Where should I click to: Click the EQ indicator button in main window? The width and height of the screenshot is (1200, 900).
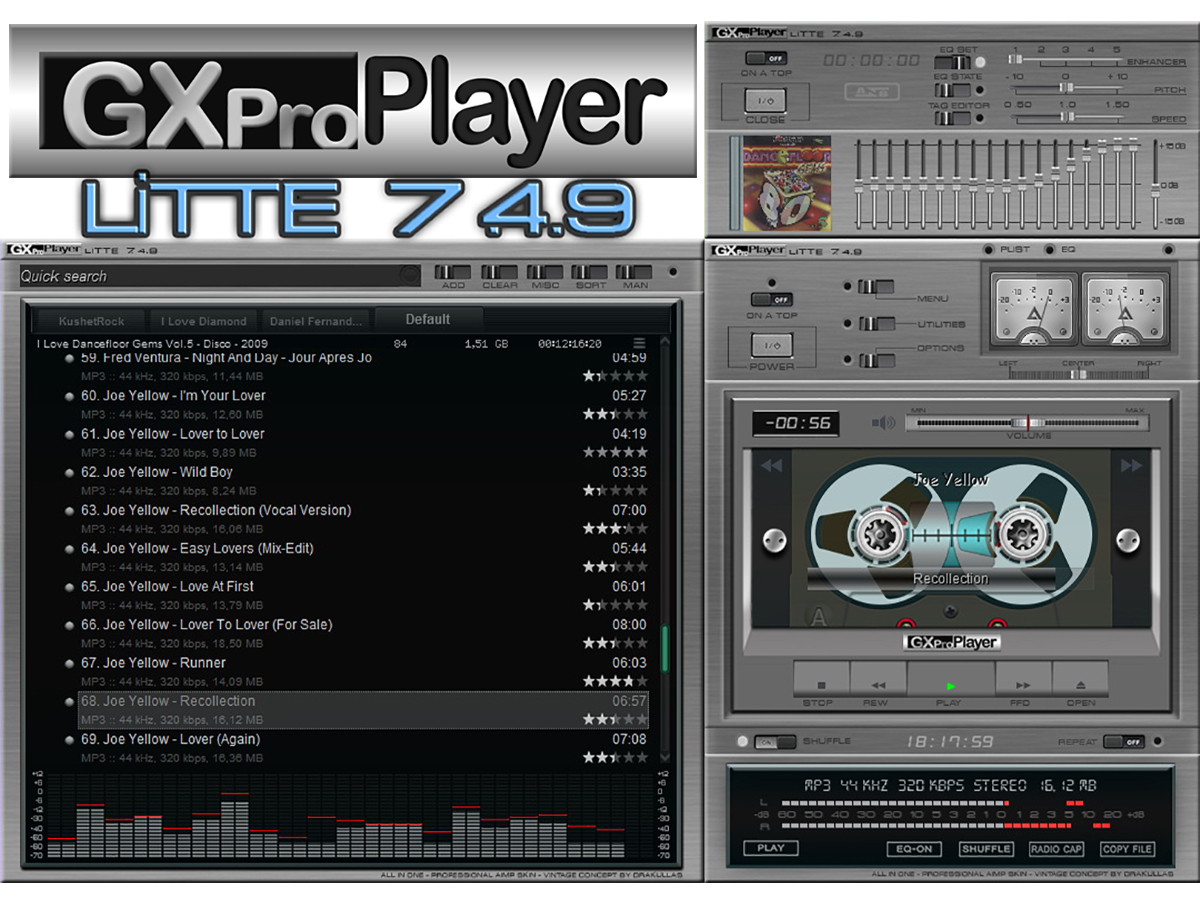click(1050, 250)
